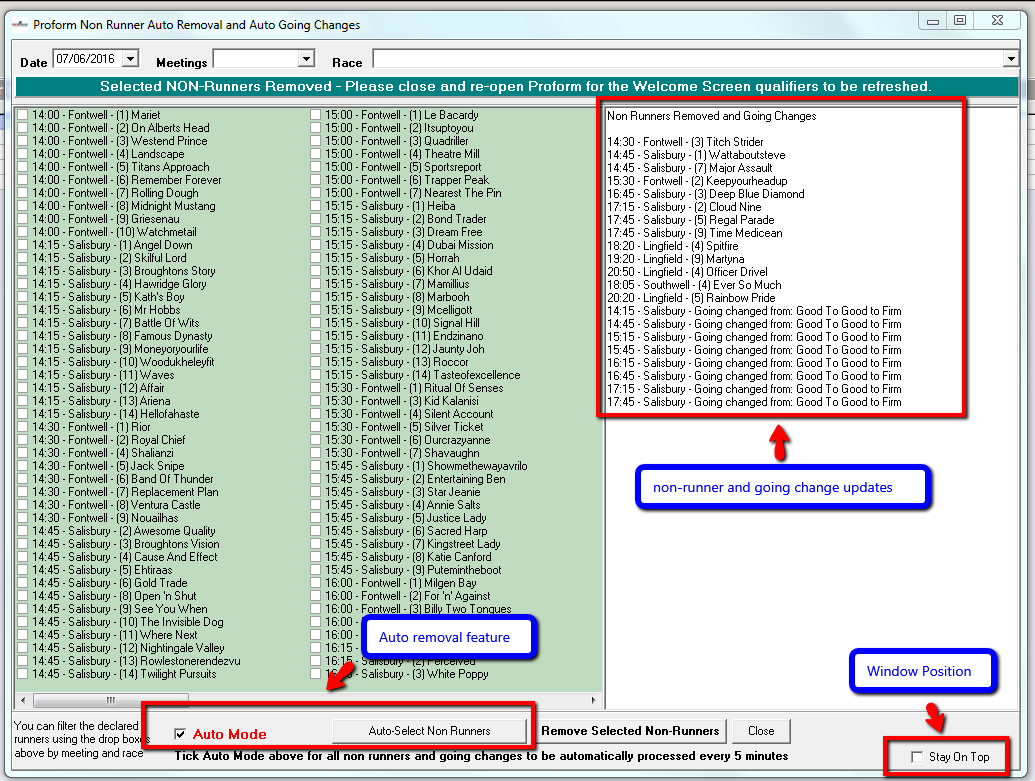
Task: Click 15:15 Salisbury (14) Tasteofexcellence entry
Action: click(x=422, y=375)
